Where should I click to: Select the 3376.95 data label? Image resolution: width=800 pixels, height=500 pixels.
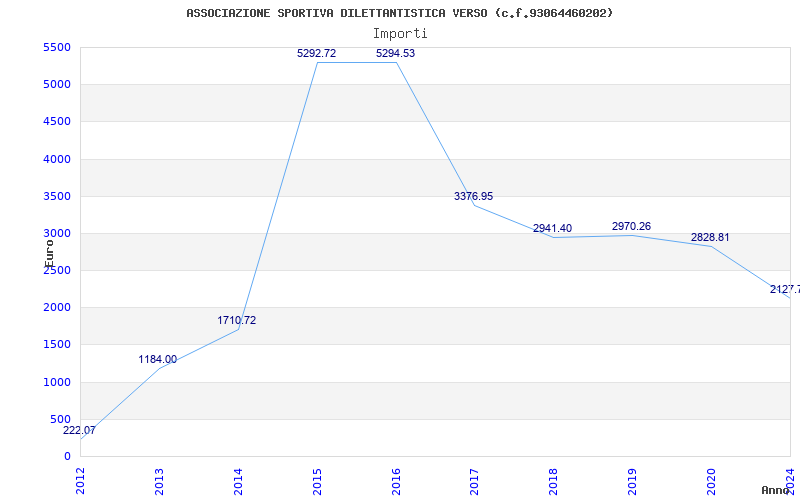point(473,196)
